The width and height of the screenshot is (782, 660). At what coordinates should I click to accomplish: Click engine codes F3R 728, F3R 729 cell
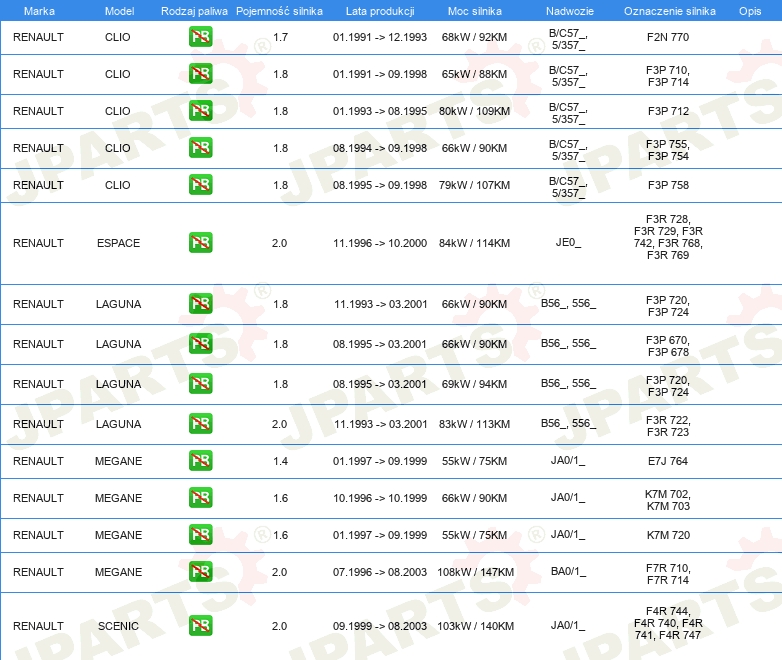click(668, 237)
